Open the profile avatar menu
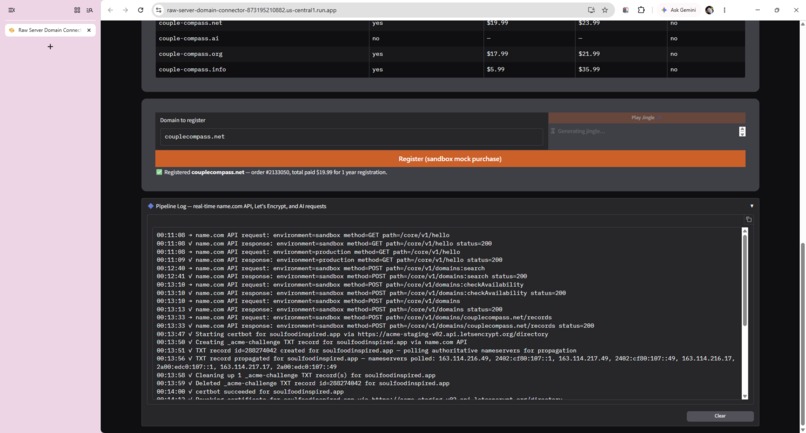806x433 pixels. click(x=709, y=10)
